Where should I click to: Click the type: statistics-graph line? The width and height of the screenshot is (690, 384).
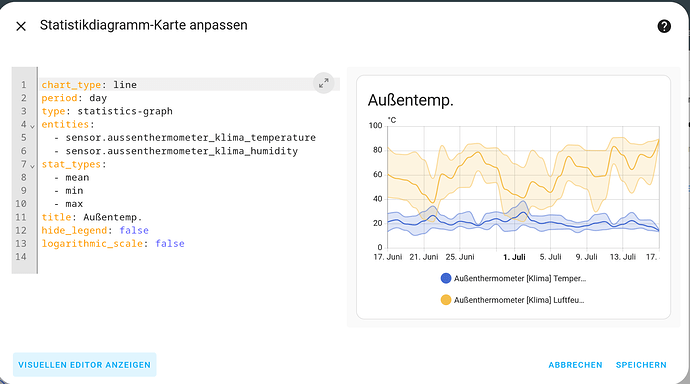pos(107,111)
